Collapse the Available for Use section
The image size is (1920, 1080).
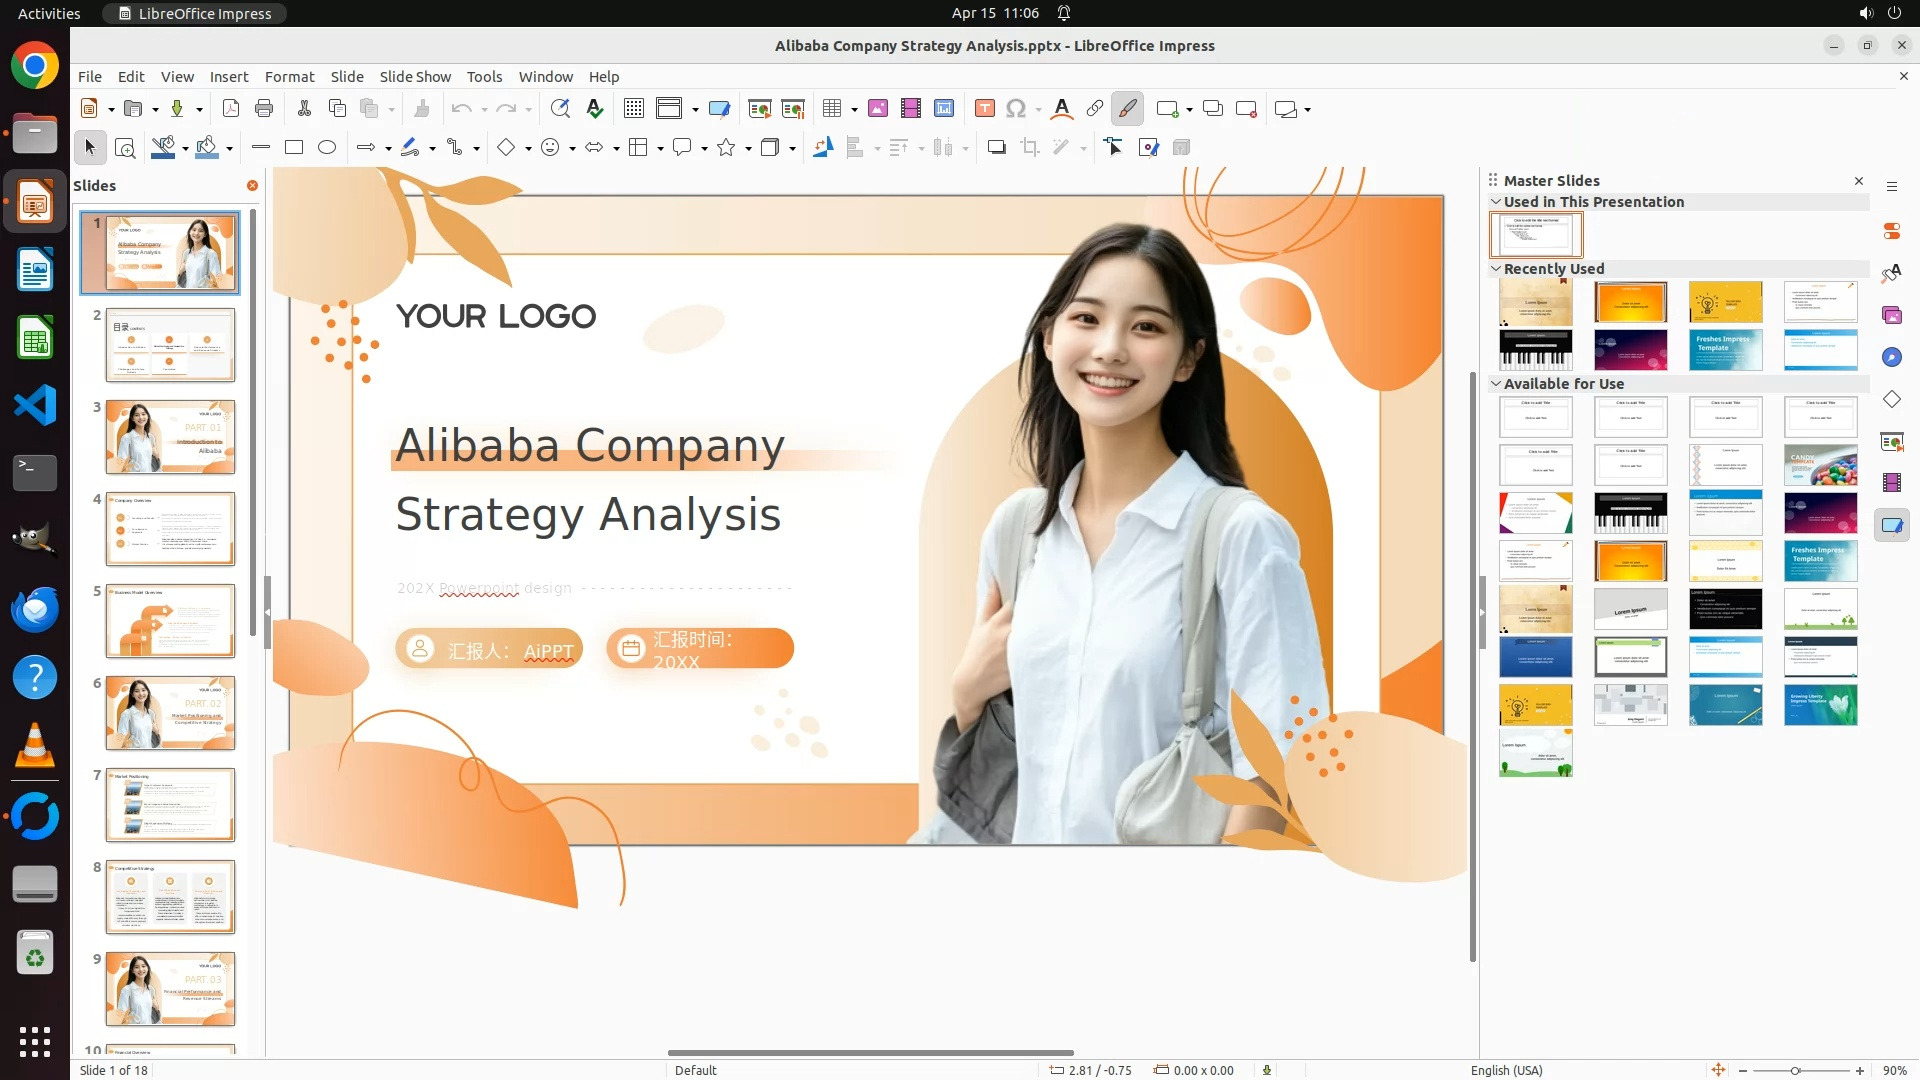1496,384
